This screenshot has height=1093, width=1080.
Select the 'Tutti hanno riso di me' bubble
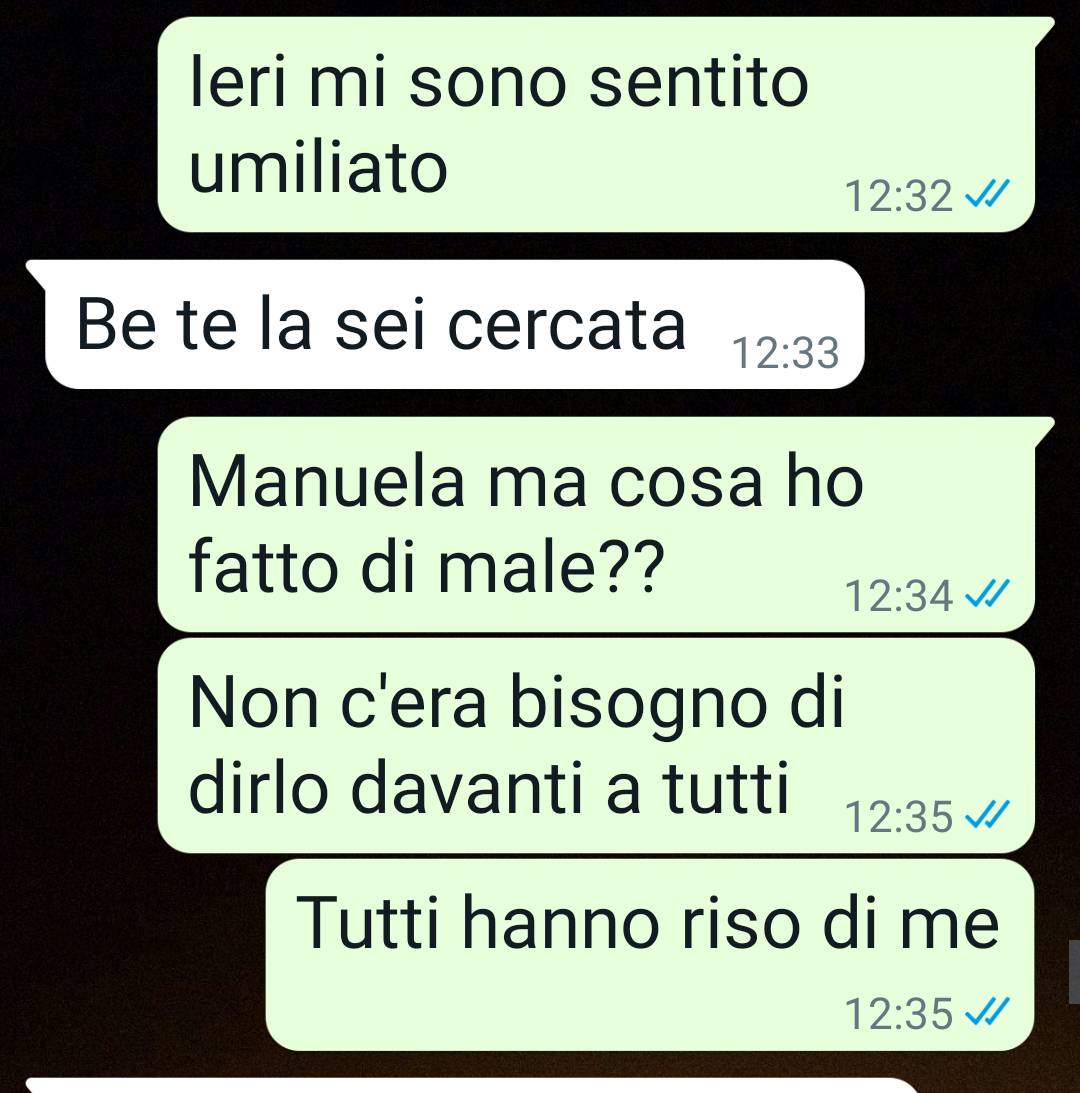pyautogui.click(x=650, y=954)
